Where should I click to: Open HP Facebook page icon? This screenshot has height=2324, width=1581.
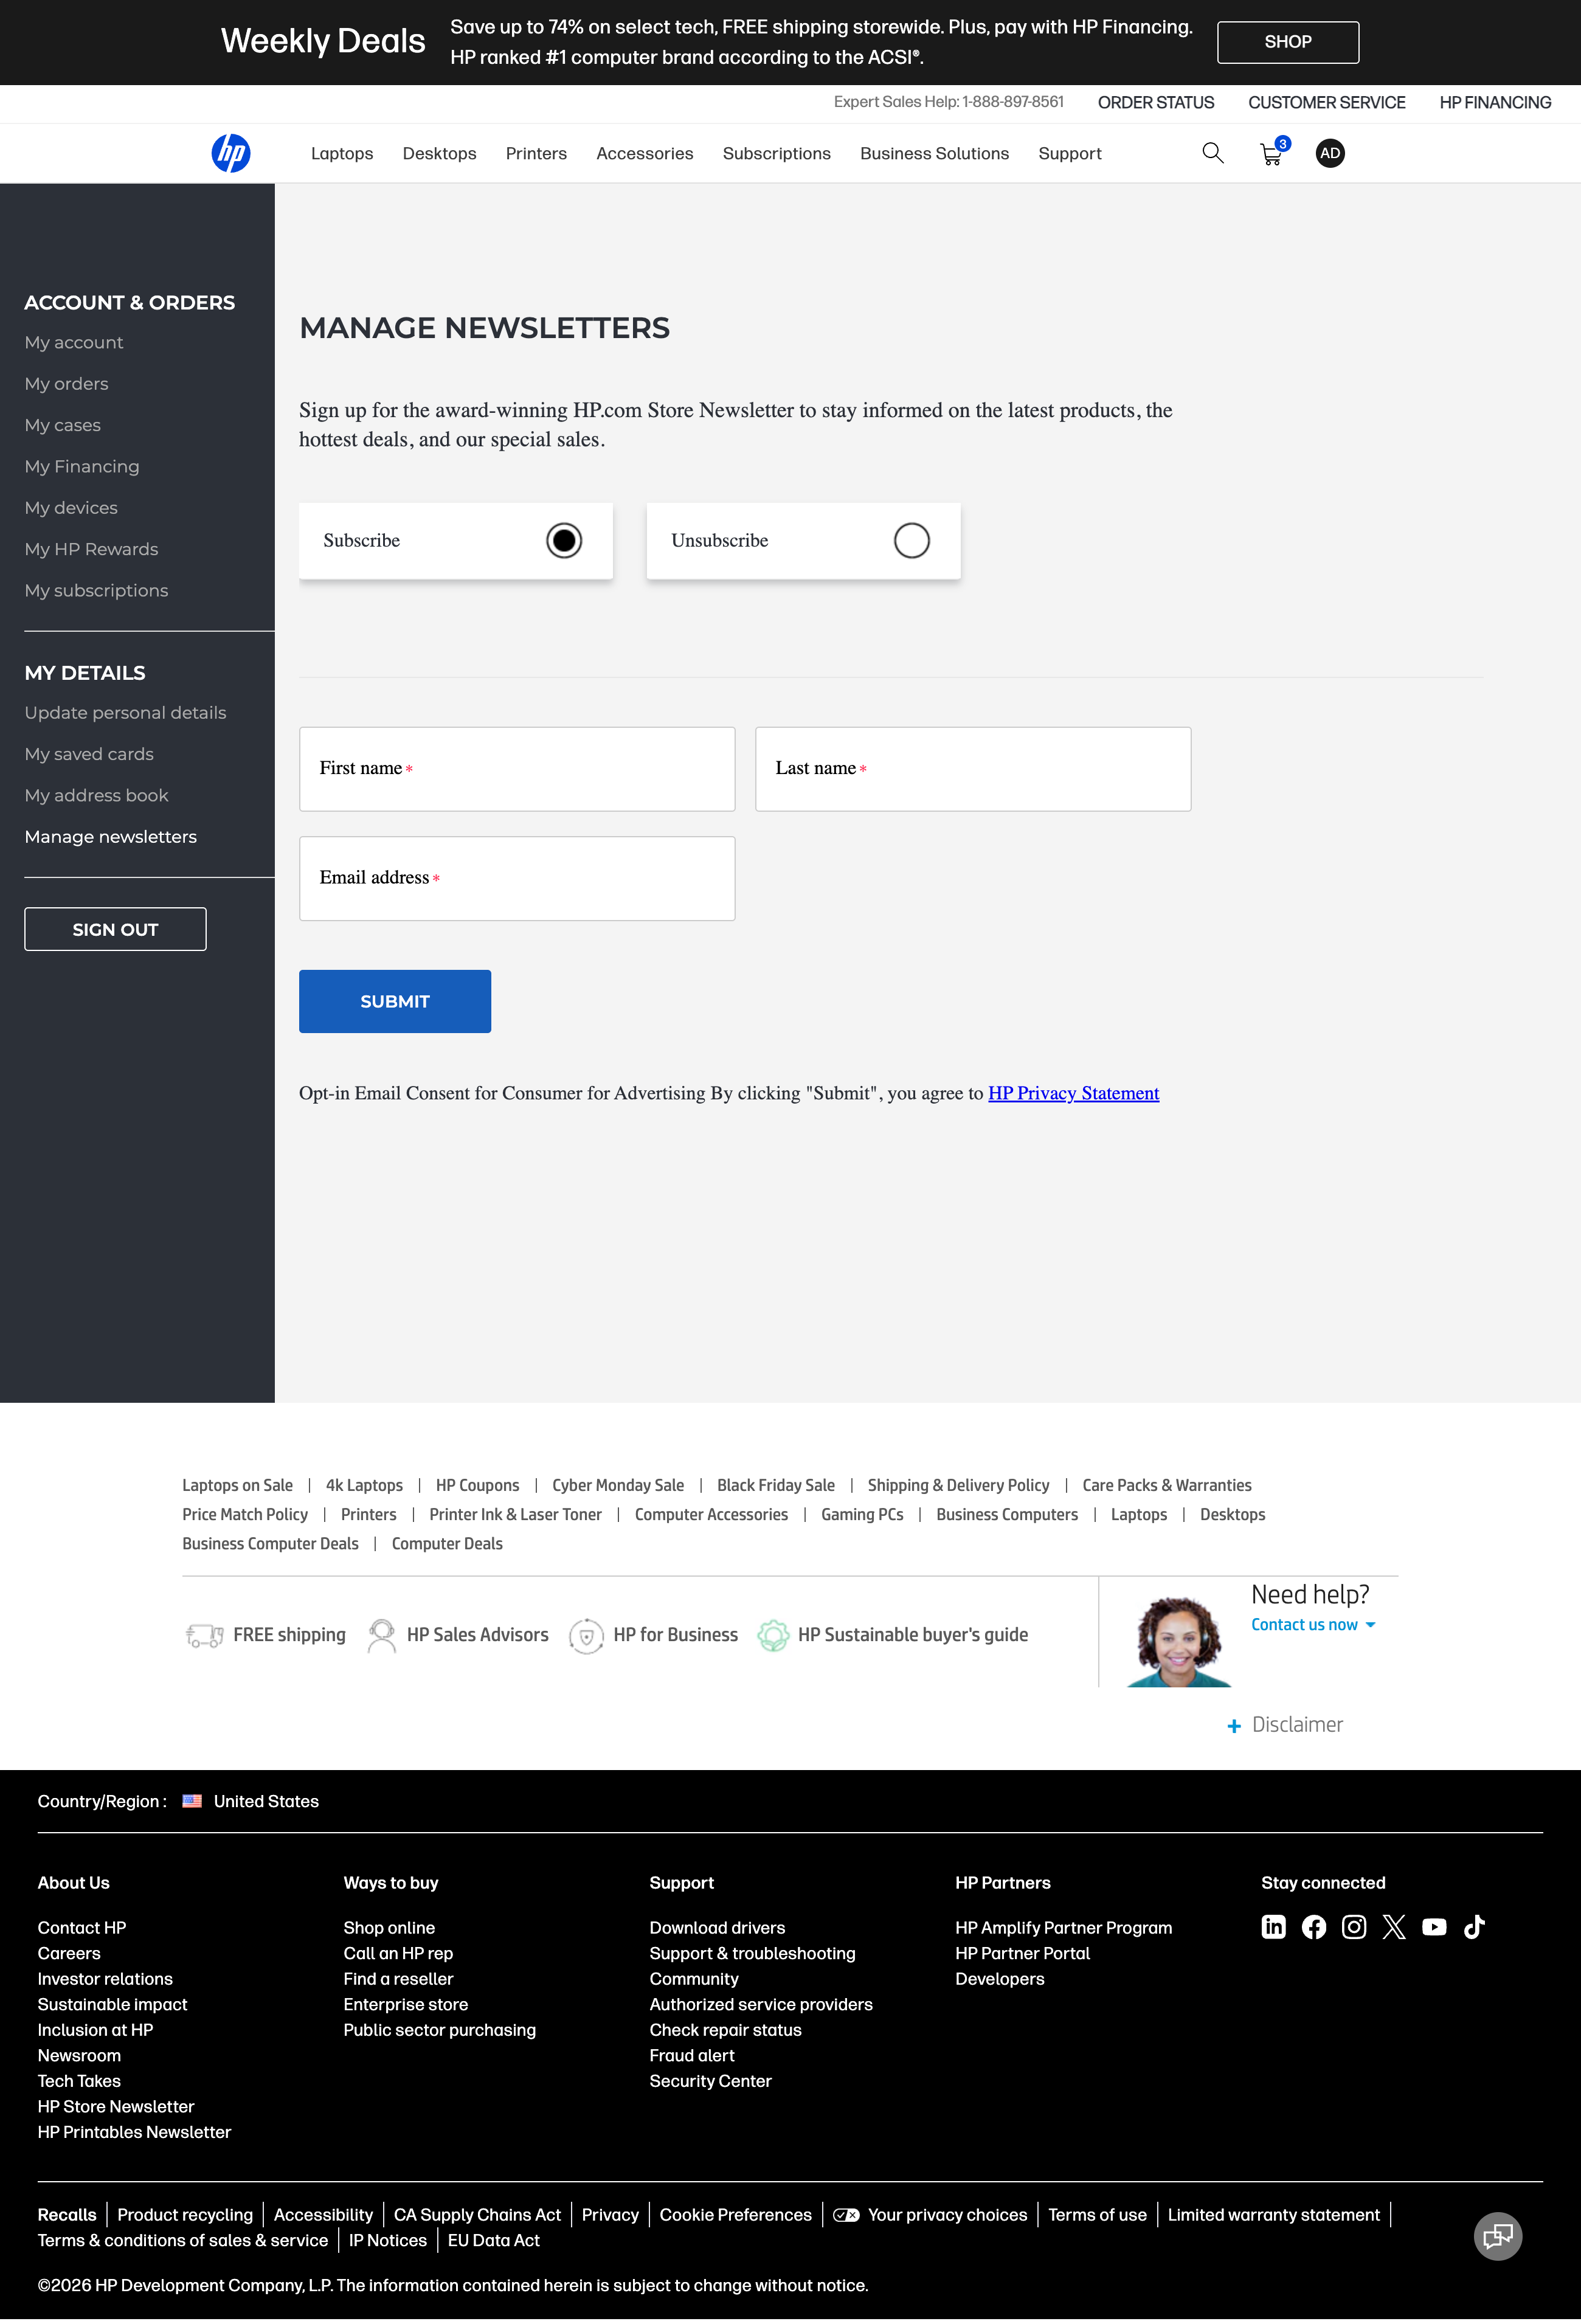tap(1313, 1927)
